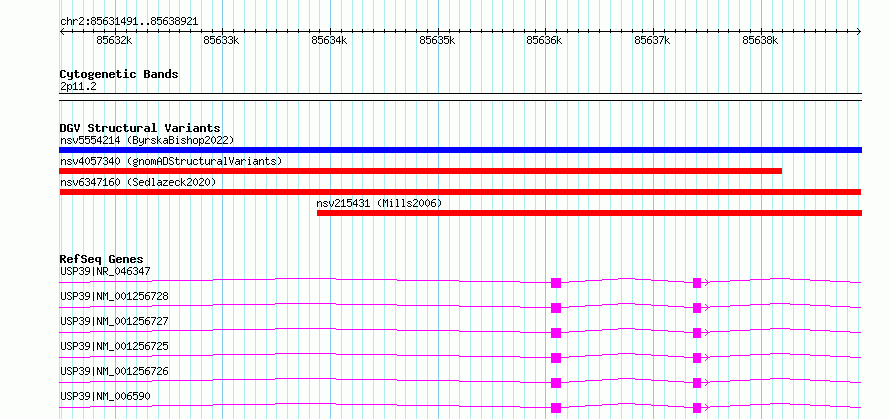The image size is (890, 419).
Task: Click the red nsv215431 variant bar
Action: point(589,213)
